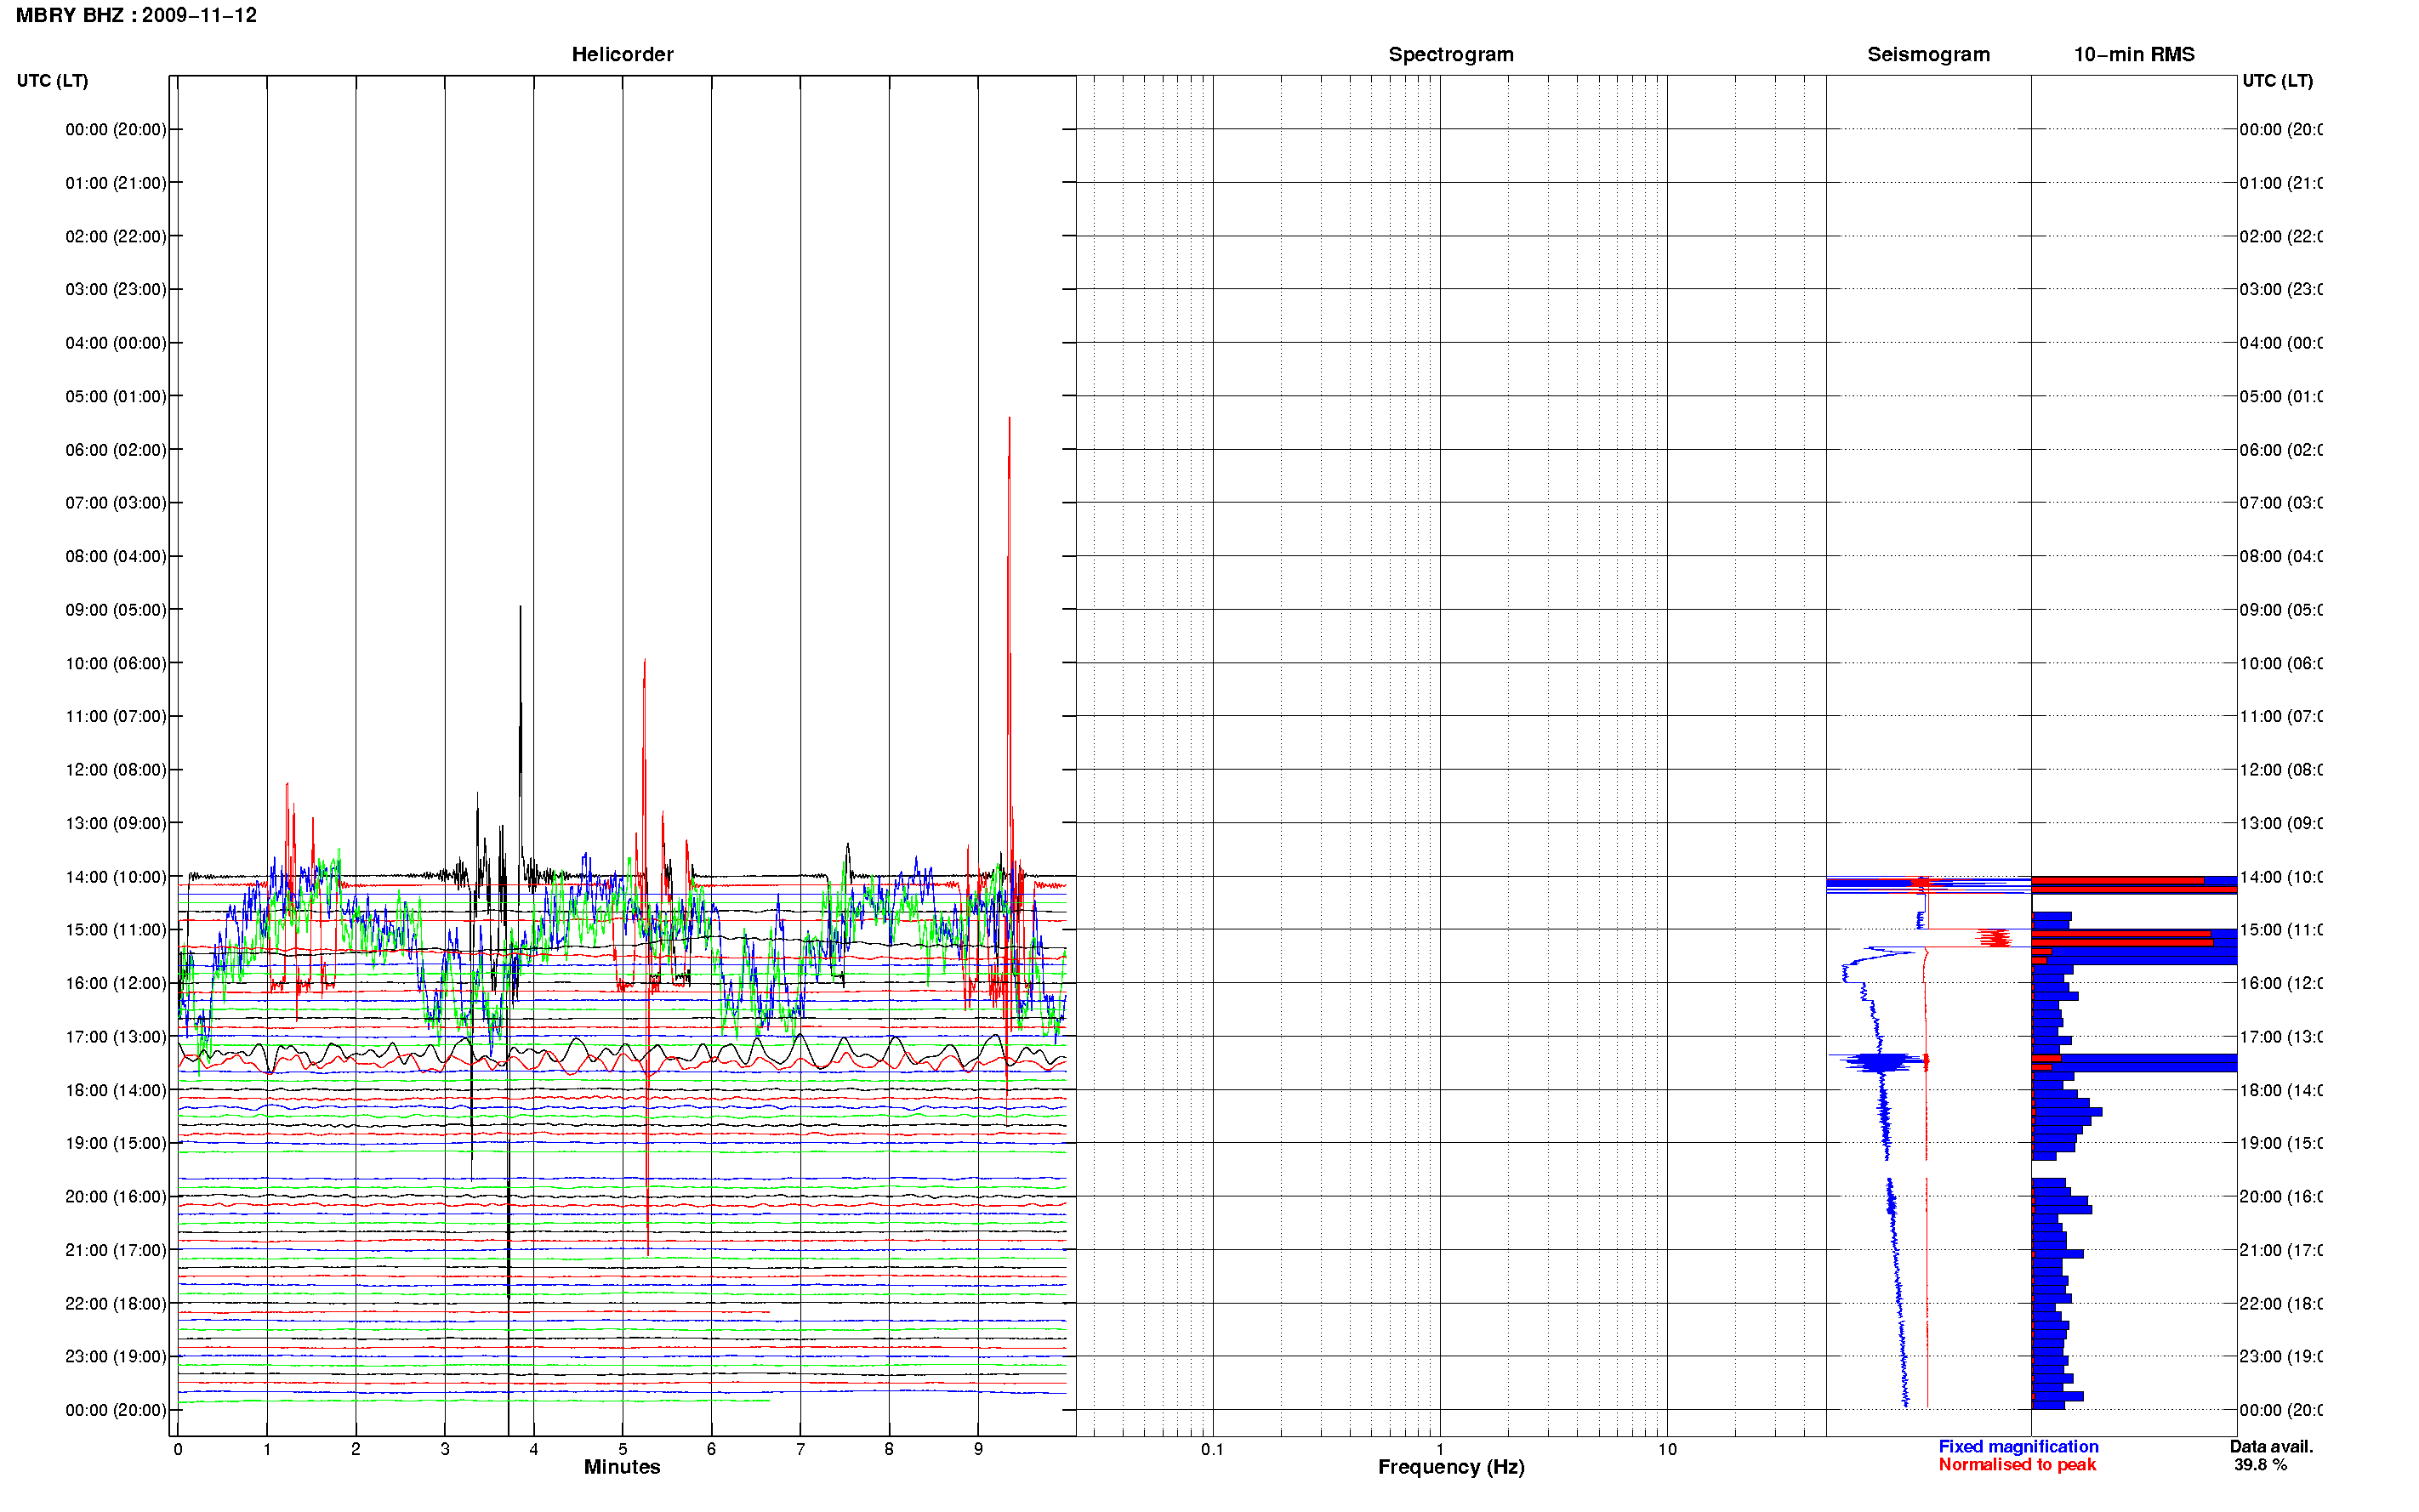Click minute tick 0 on Helicorder axis
Screen dimensions: 2419x1512
(x=178, y=1449)
